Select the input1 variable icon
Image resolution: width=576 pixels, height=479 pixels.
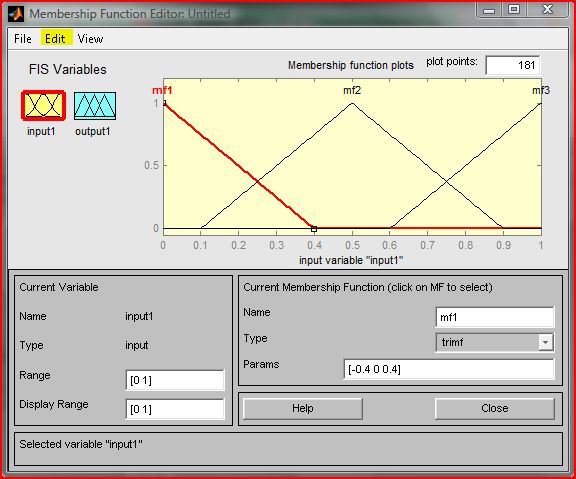[43, 105]
